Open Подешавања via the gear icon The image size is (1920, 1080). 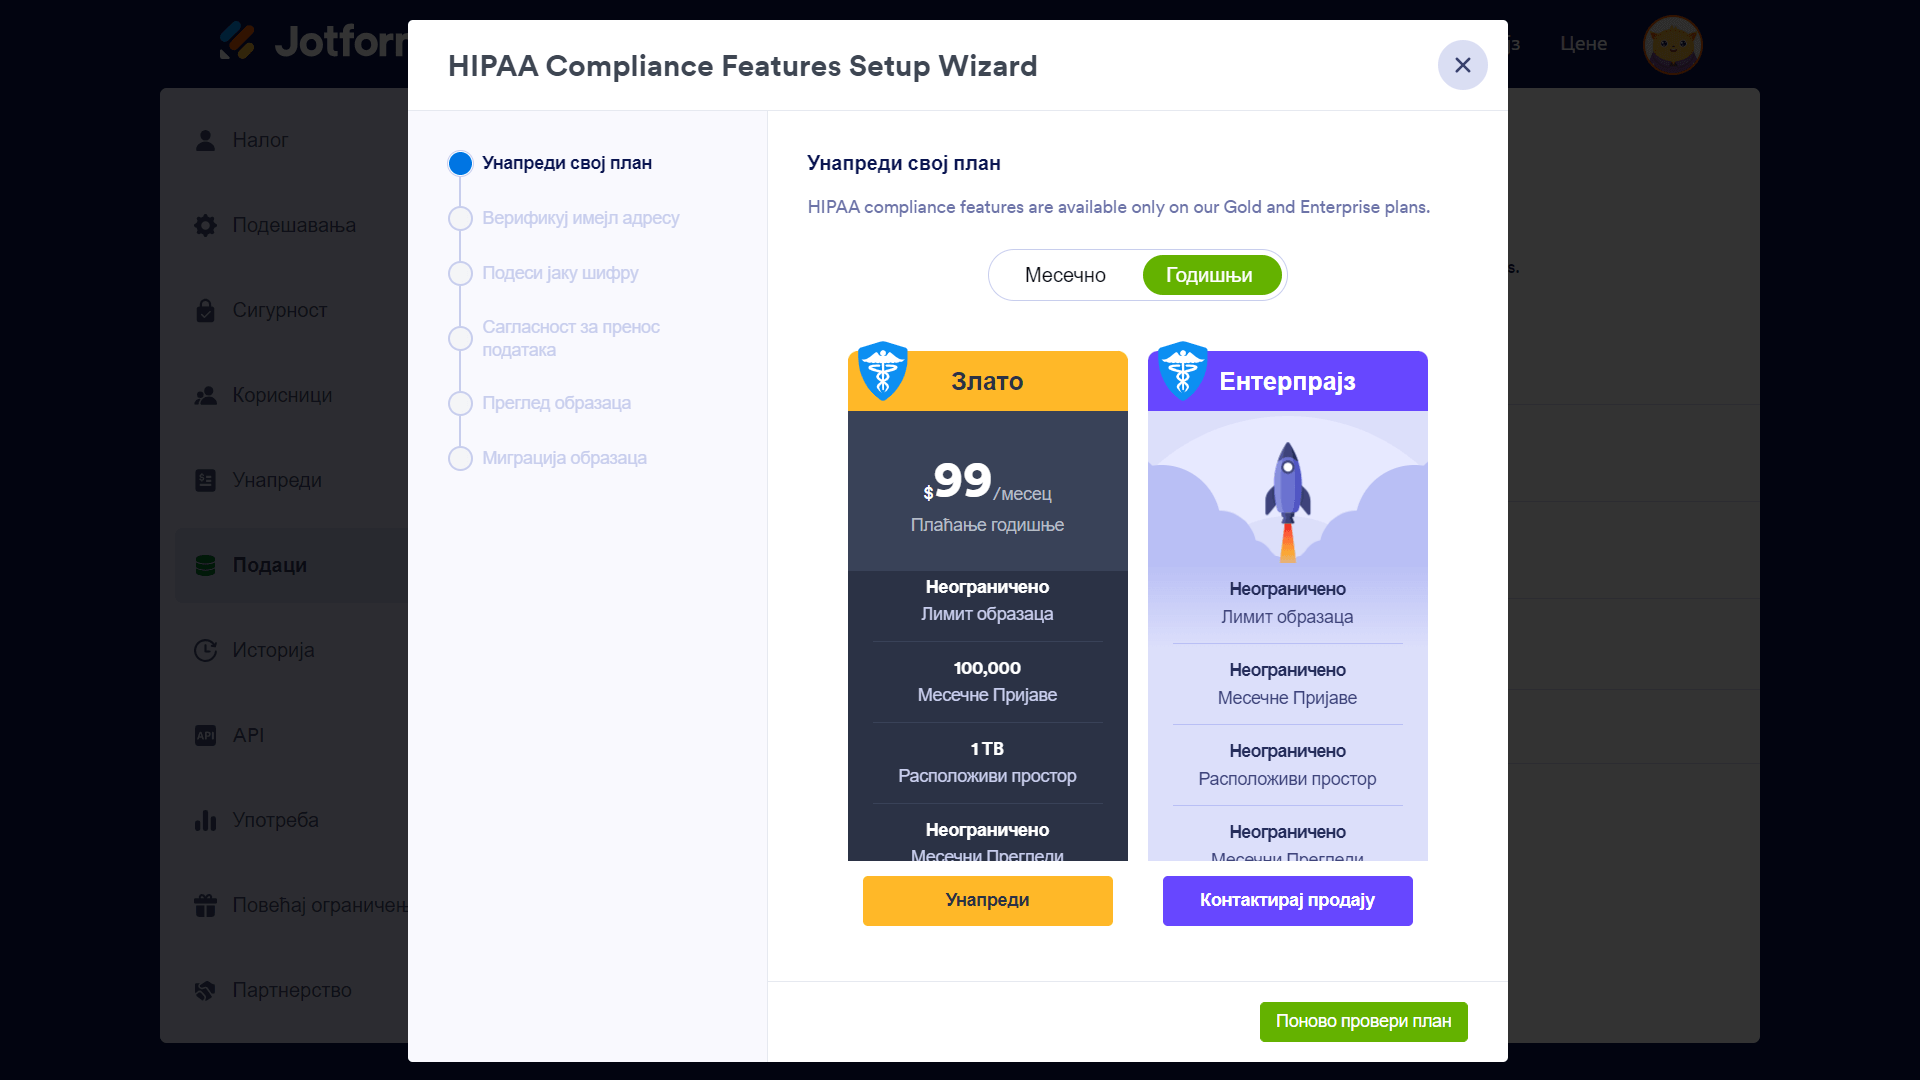point(205,225)
